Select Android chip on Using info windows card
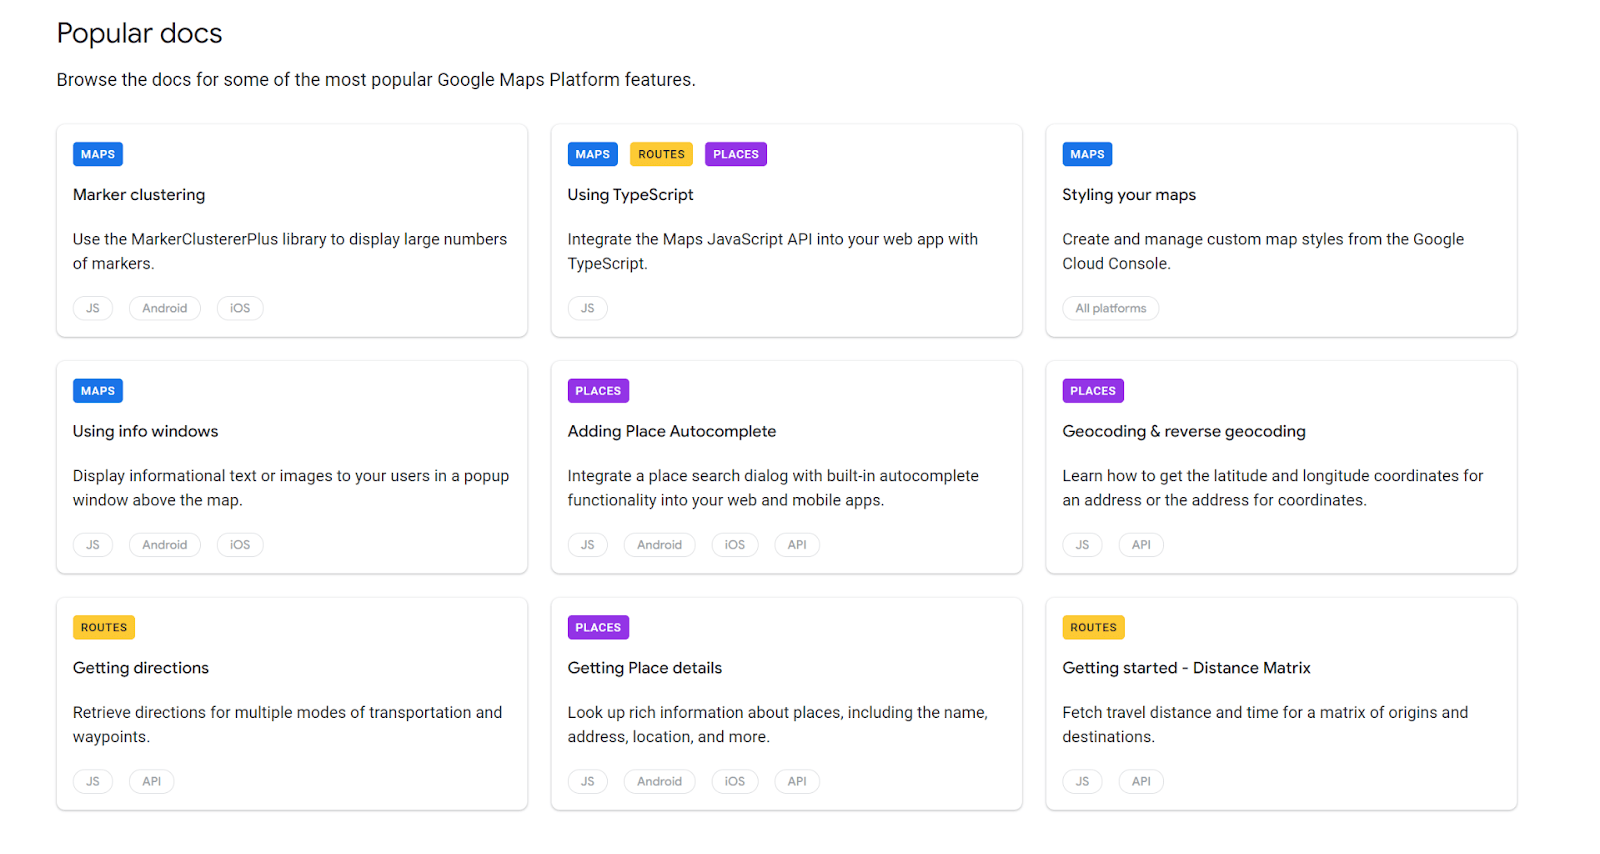The image size is (1600, 854). pos(165,545)
